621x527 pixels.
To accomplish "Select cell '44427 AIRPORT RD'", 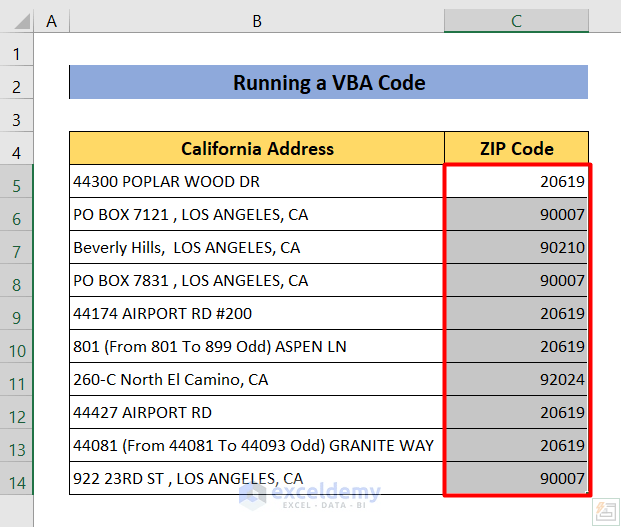I will [x=257, y=412].
